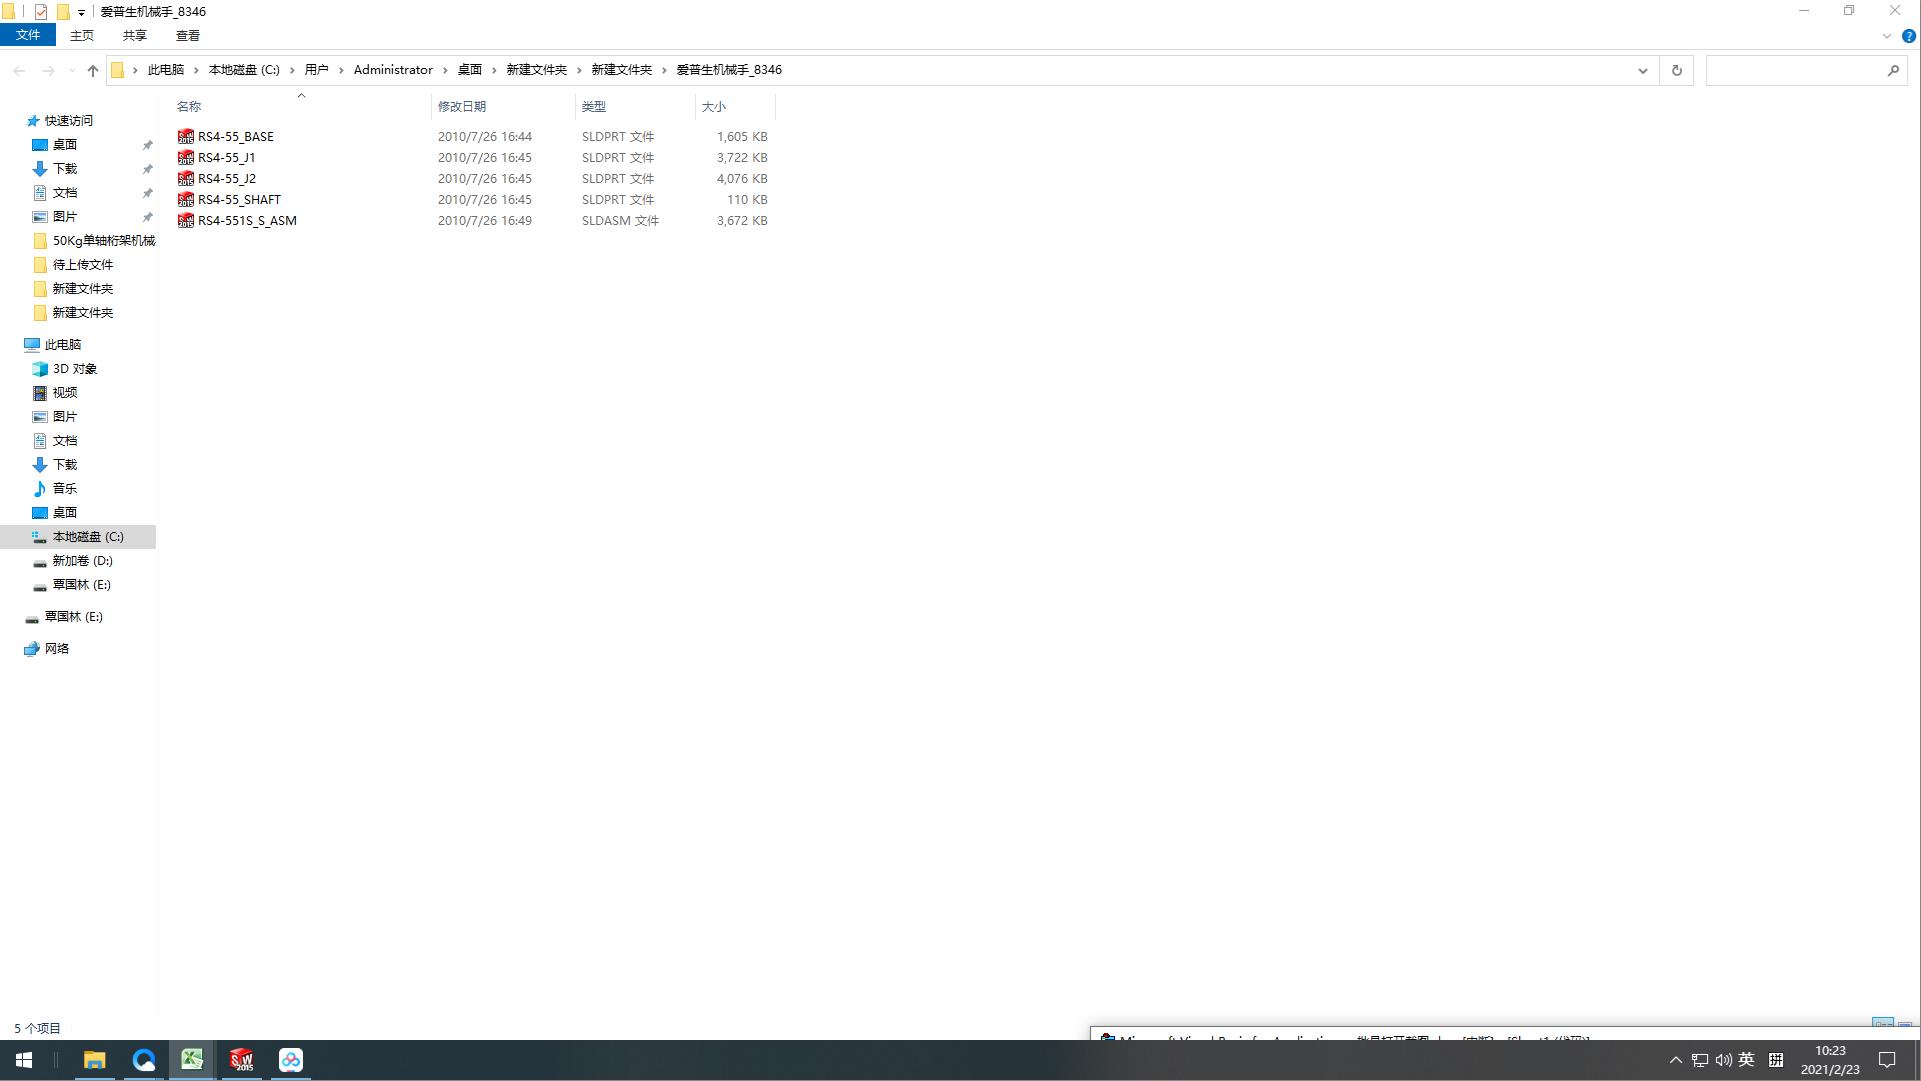Open the Help question mark icon
The height and width of the screenshot is (1081, 1921).
[x=1908, y=36]
